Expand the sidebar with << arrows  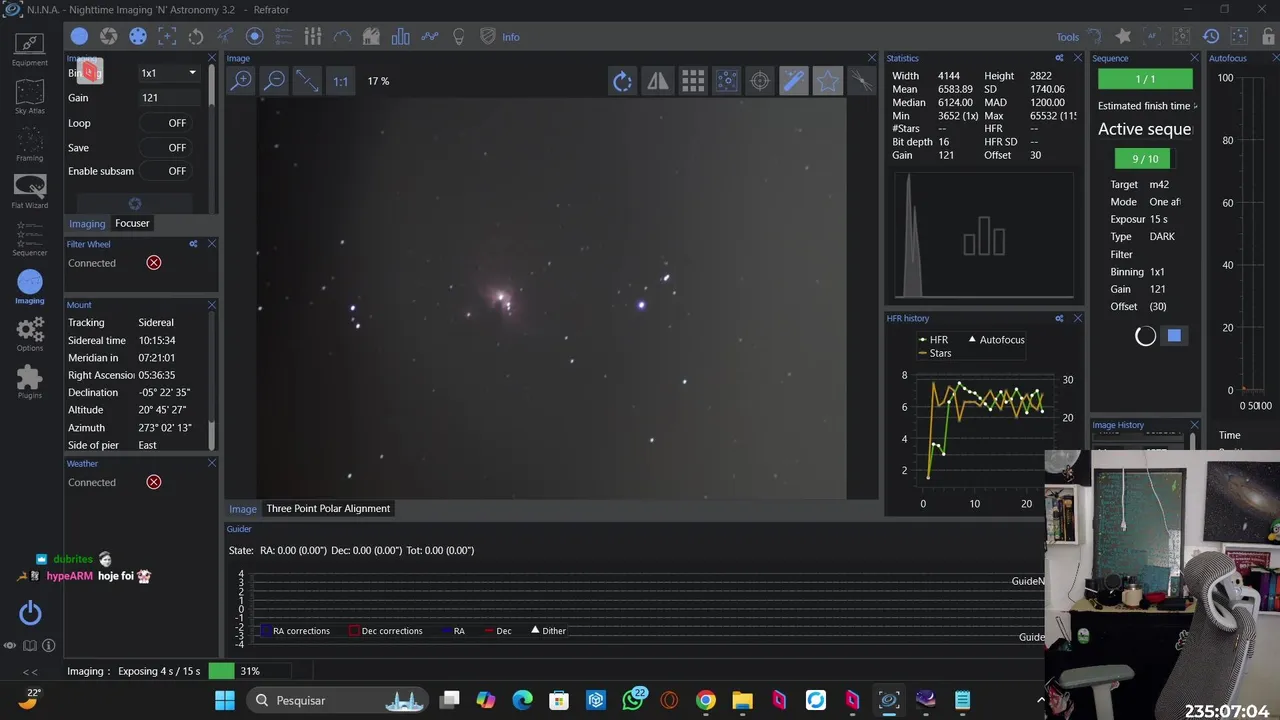30,672
